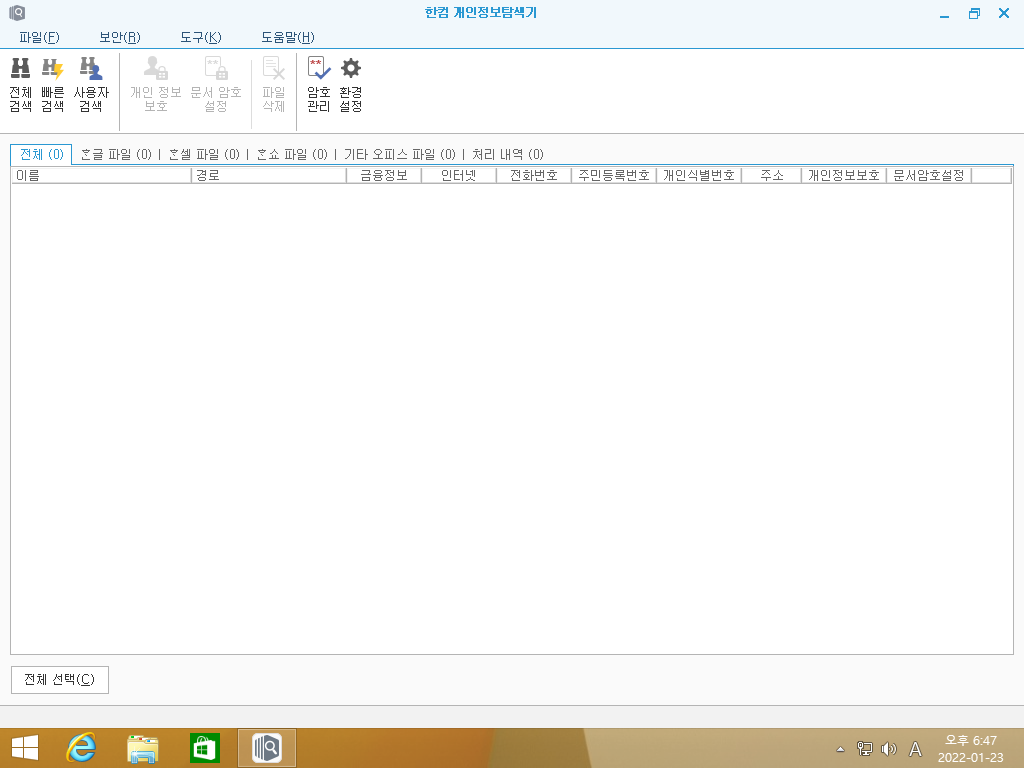
Task: Open the 파일(F) menu
Action: 39,37
